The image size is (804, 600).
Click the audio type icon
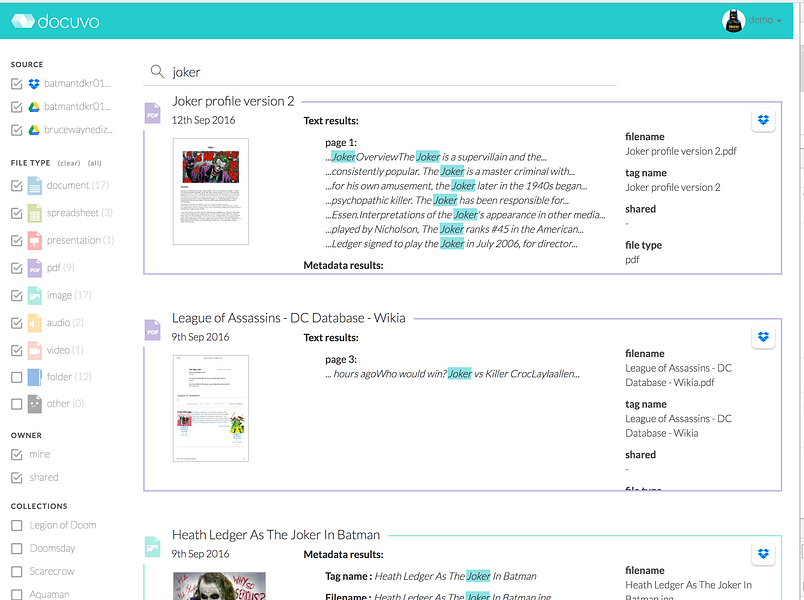[35, 323]
